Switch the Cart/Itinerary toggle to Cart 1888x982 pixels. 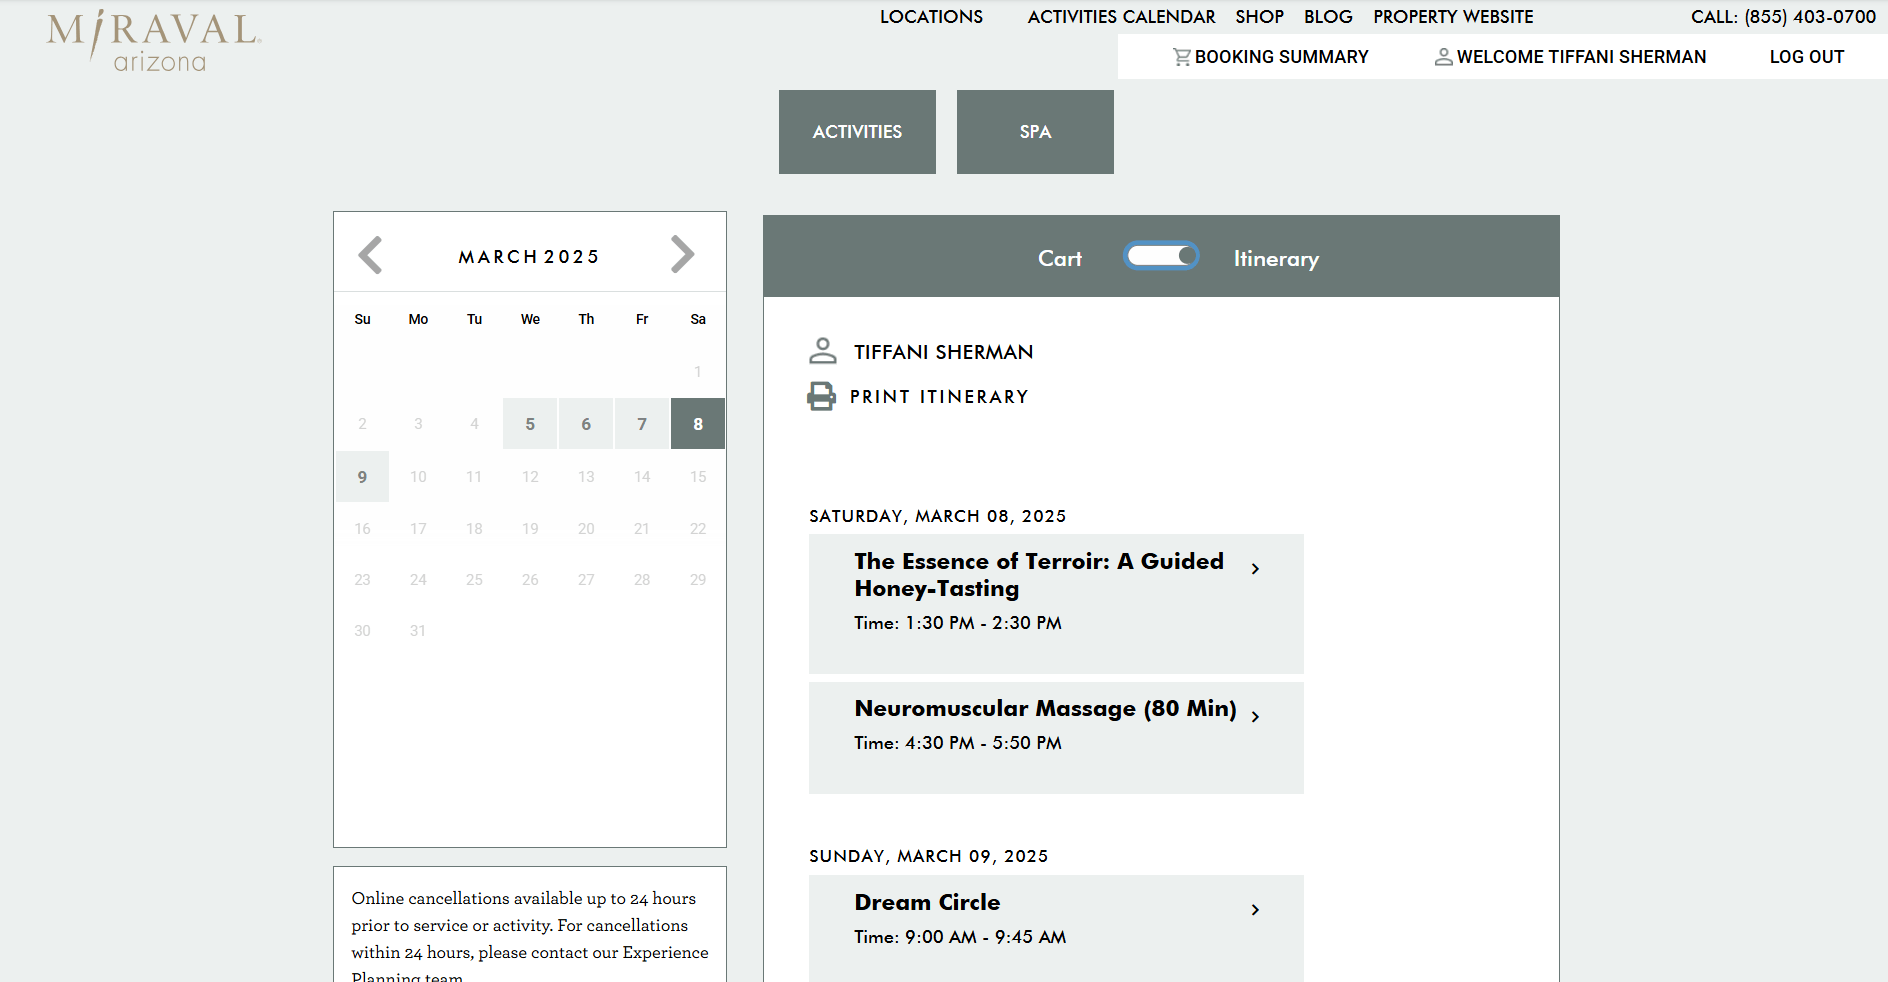[x=1162, y=256]
